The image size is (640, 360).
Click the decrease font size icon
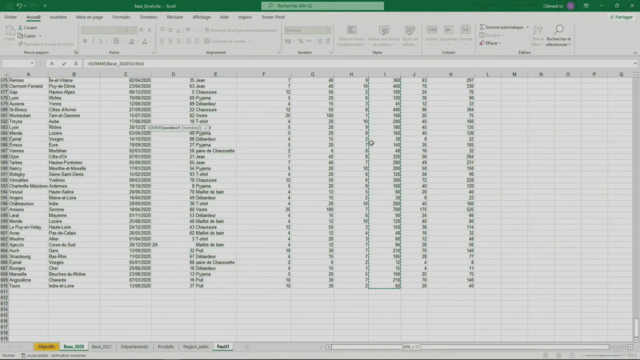point(149,30)
